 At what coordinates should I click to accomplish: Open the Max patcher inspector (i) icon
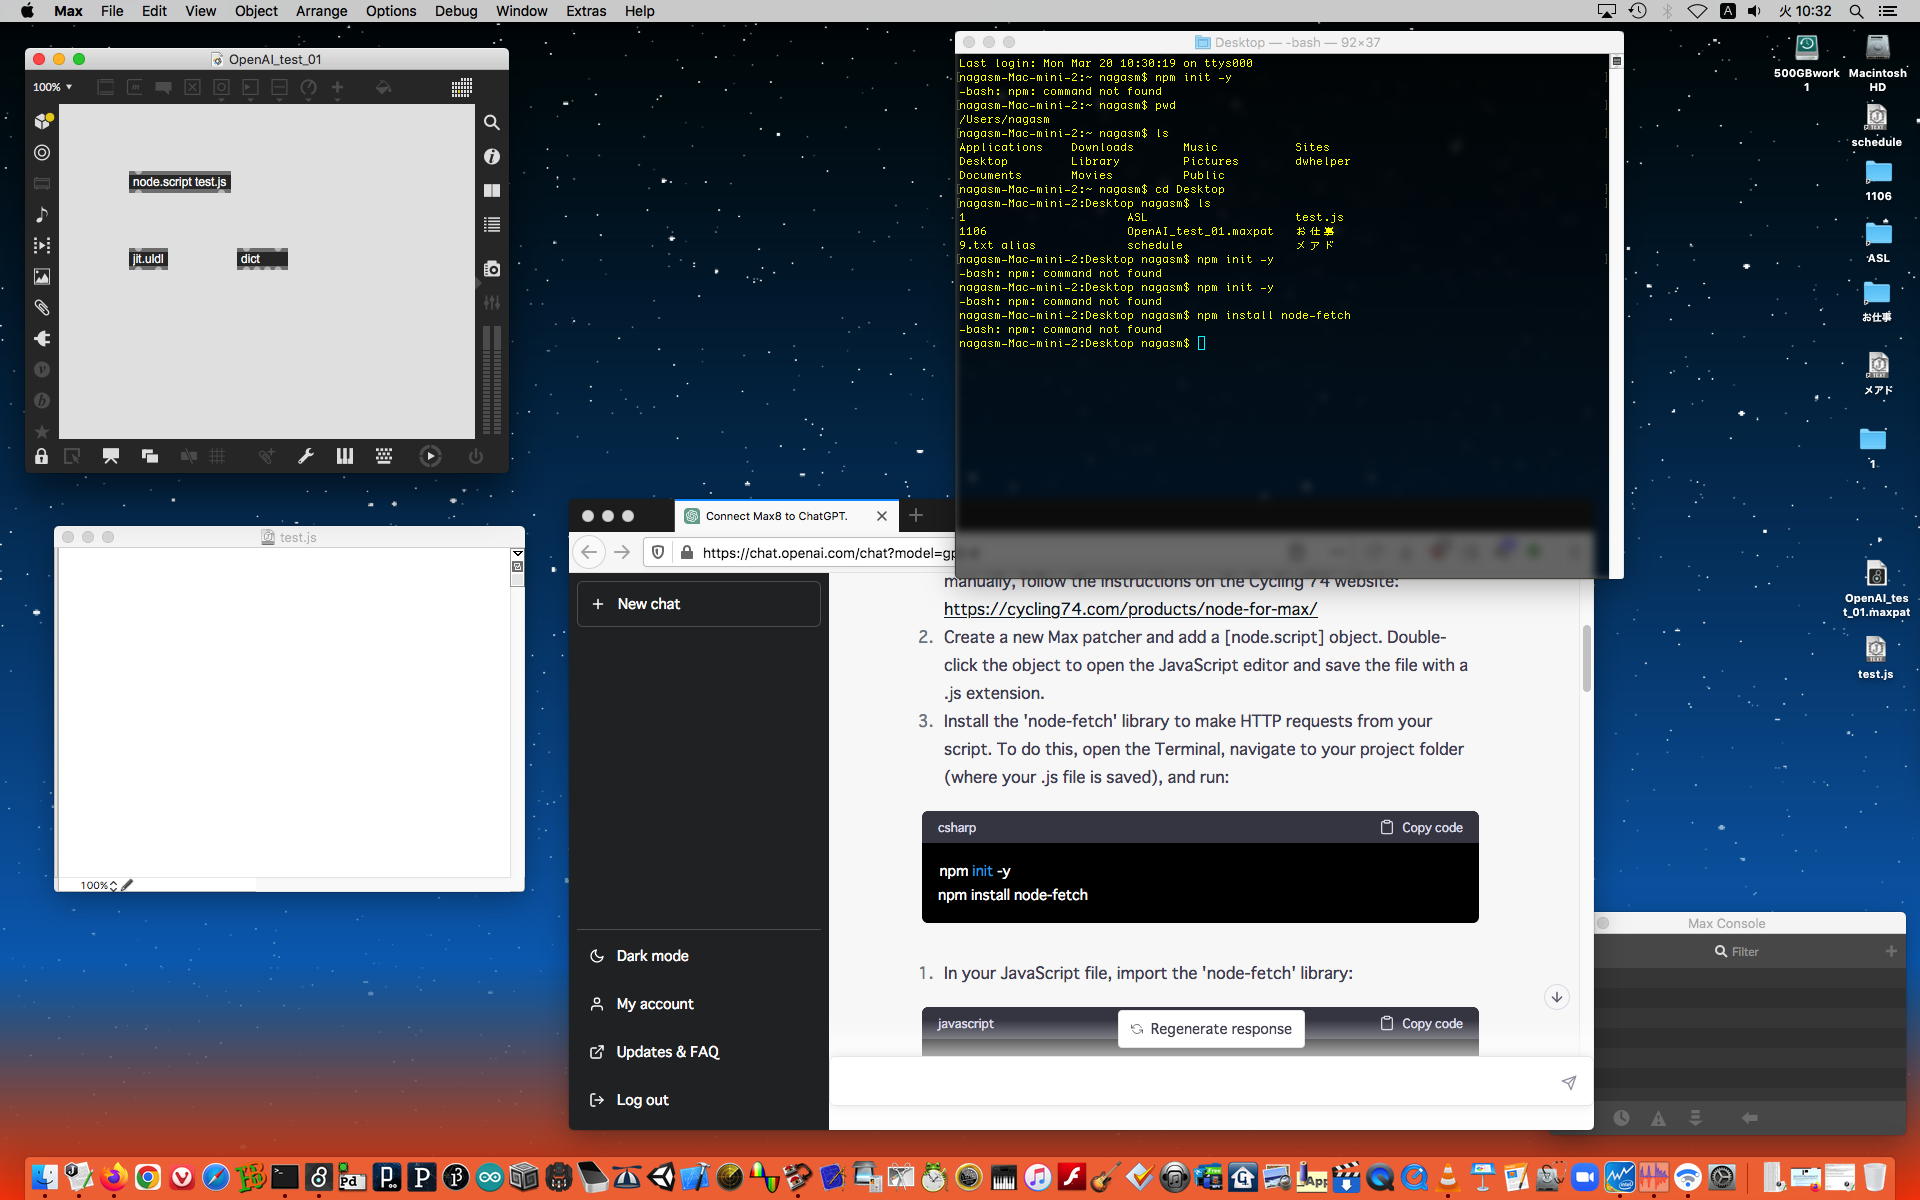(491, 156)
